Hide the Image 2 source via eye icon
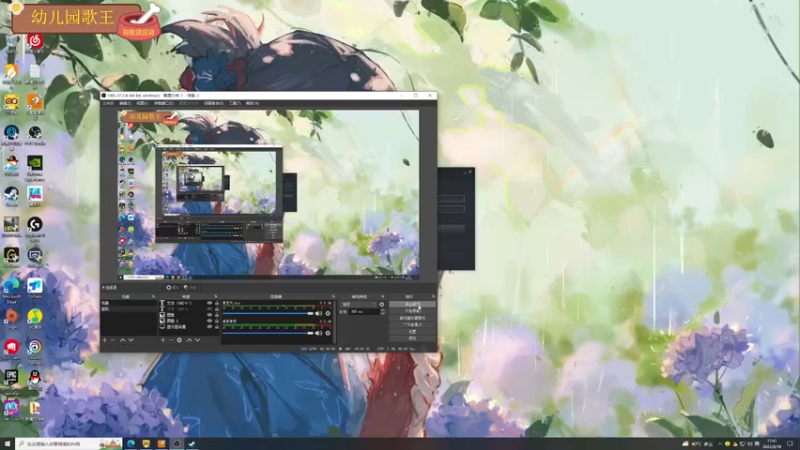The width and height of the screenshot is (800, 450). [210, 320]
